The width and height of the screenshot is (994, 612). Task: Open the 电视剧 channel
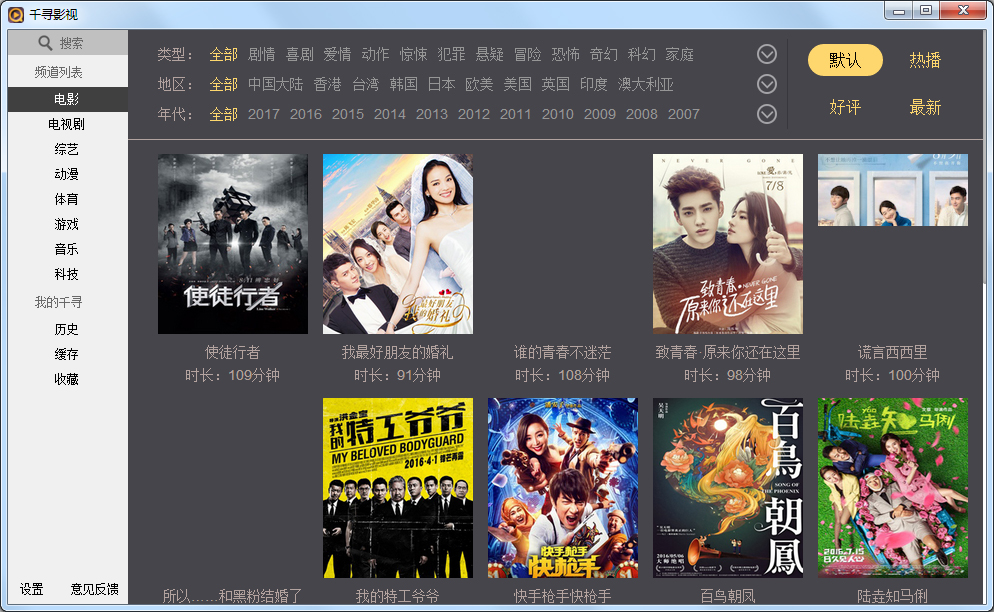click(x=67, y=124)
